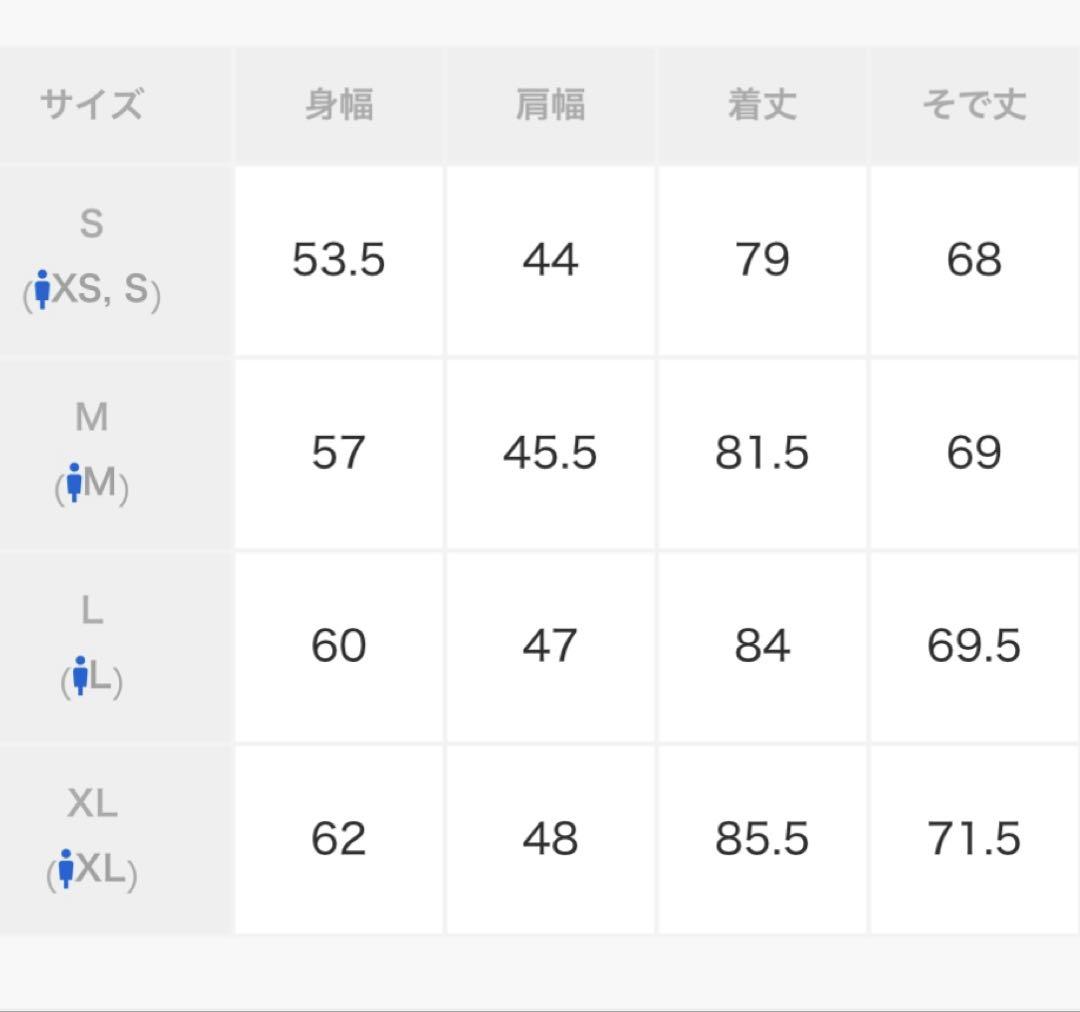Select the そで丈 column header

(974, 105)
